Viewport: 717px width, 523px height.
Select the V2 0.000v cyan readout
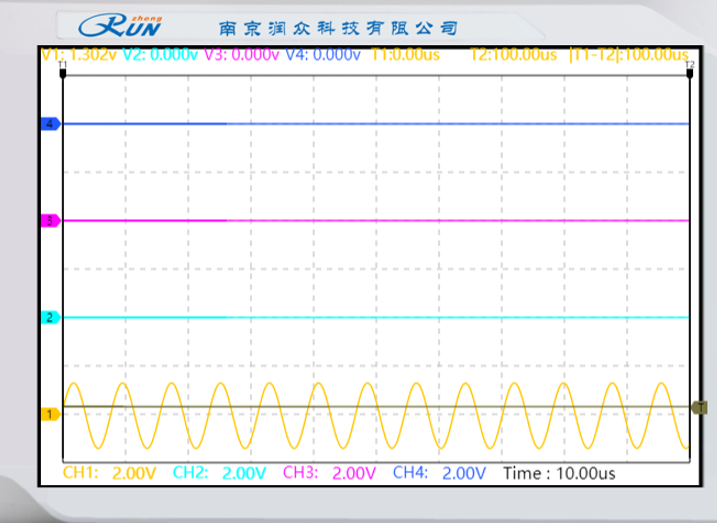tap(160, 54)
